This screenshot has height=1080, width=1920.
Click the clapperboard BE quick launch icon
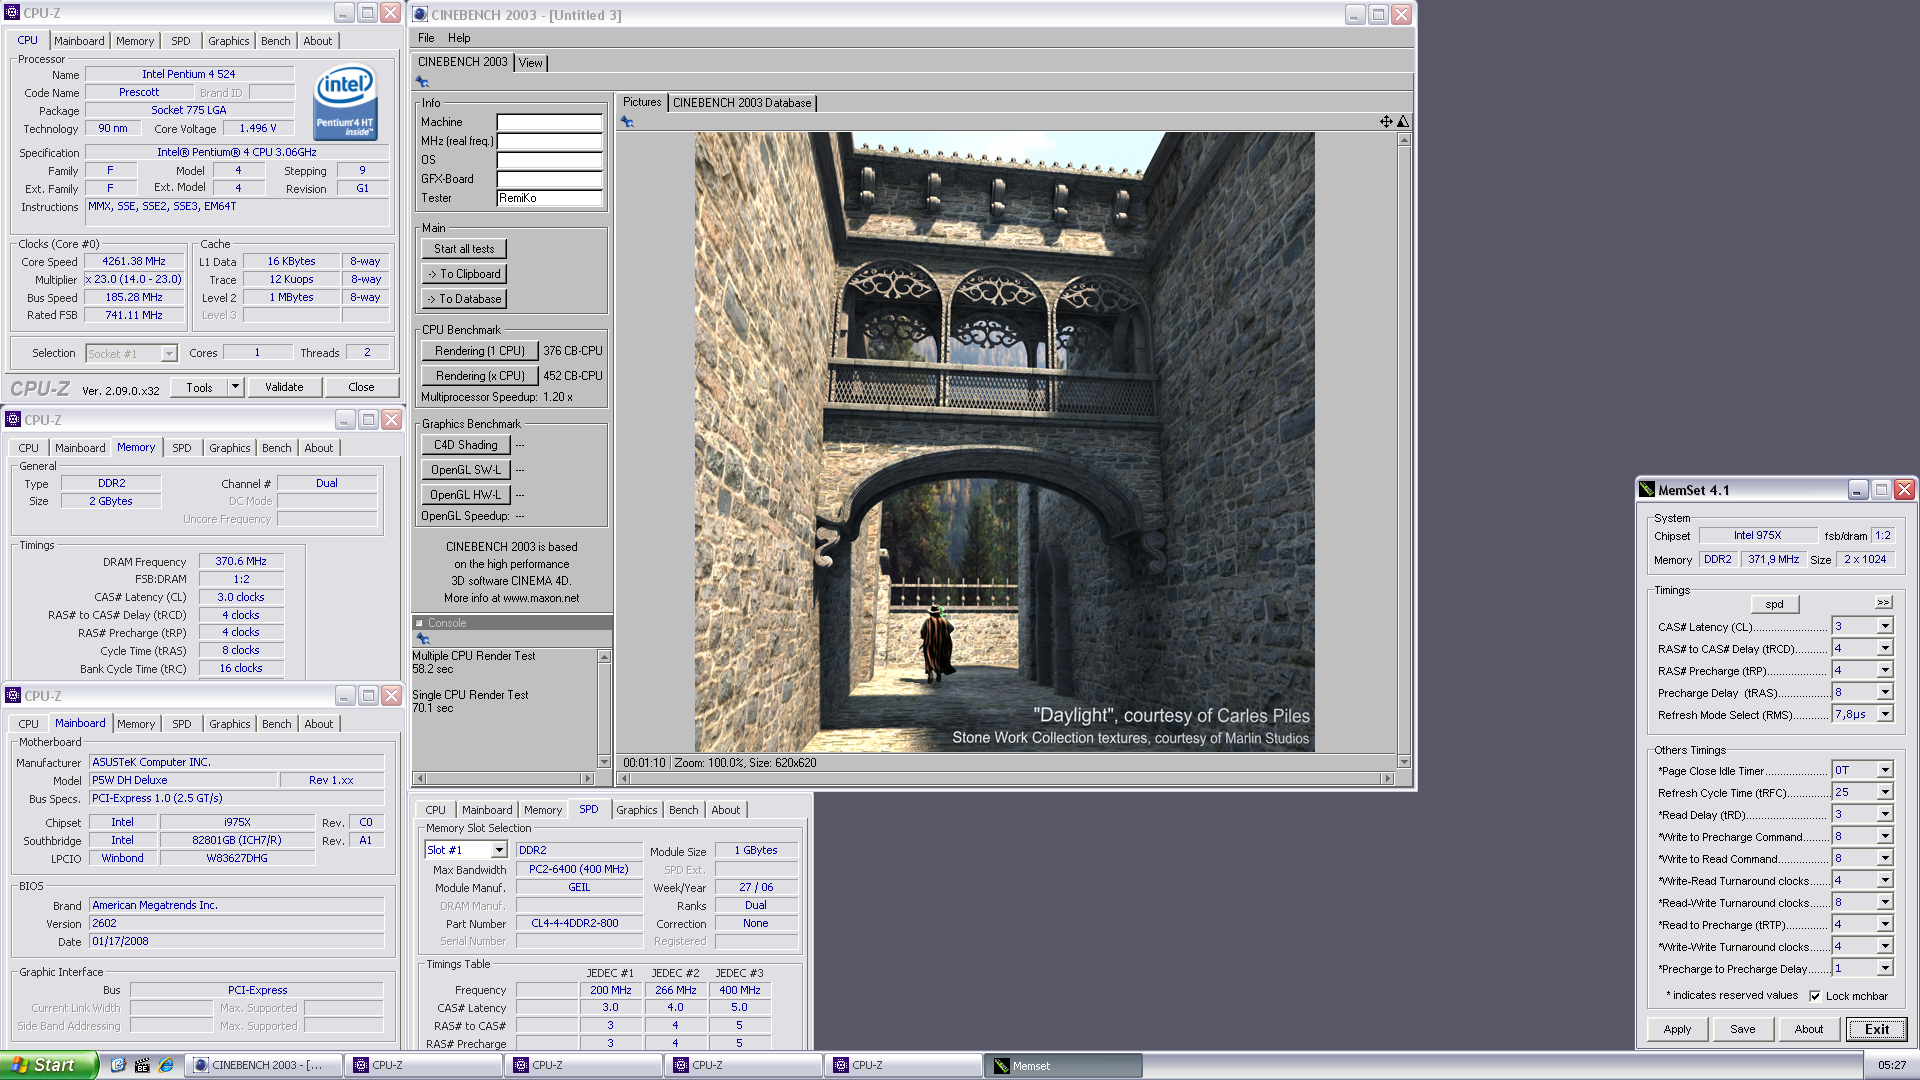142,1065
